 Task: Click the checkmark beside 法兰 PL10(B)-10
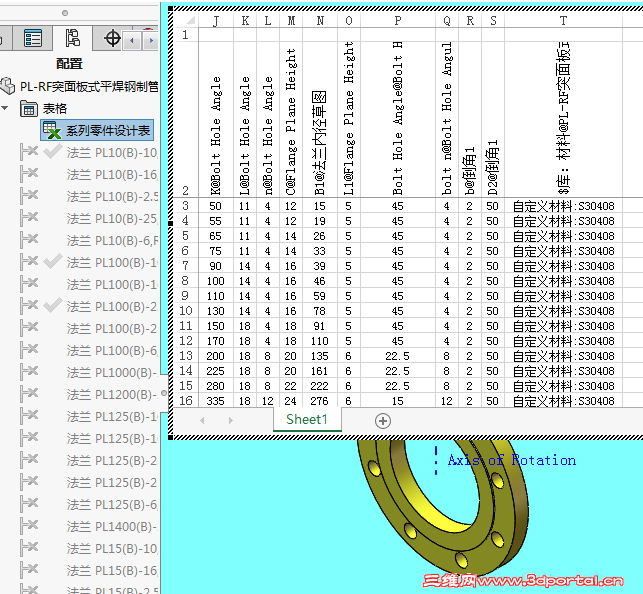click(53, 151)
